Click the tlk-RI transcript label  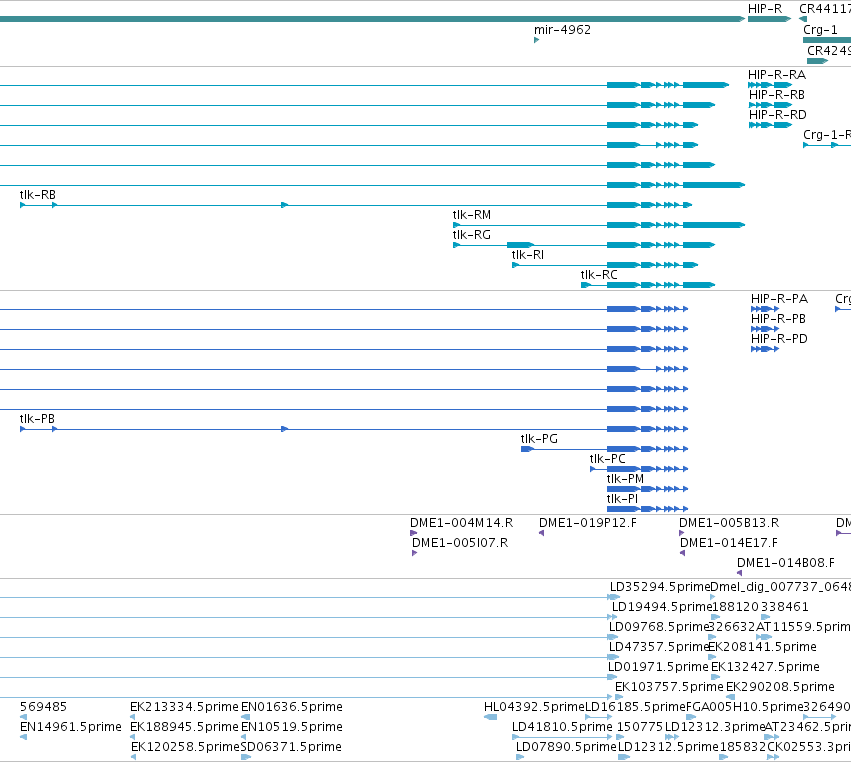(x=528, y=255)
